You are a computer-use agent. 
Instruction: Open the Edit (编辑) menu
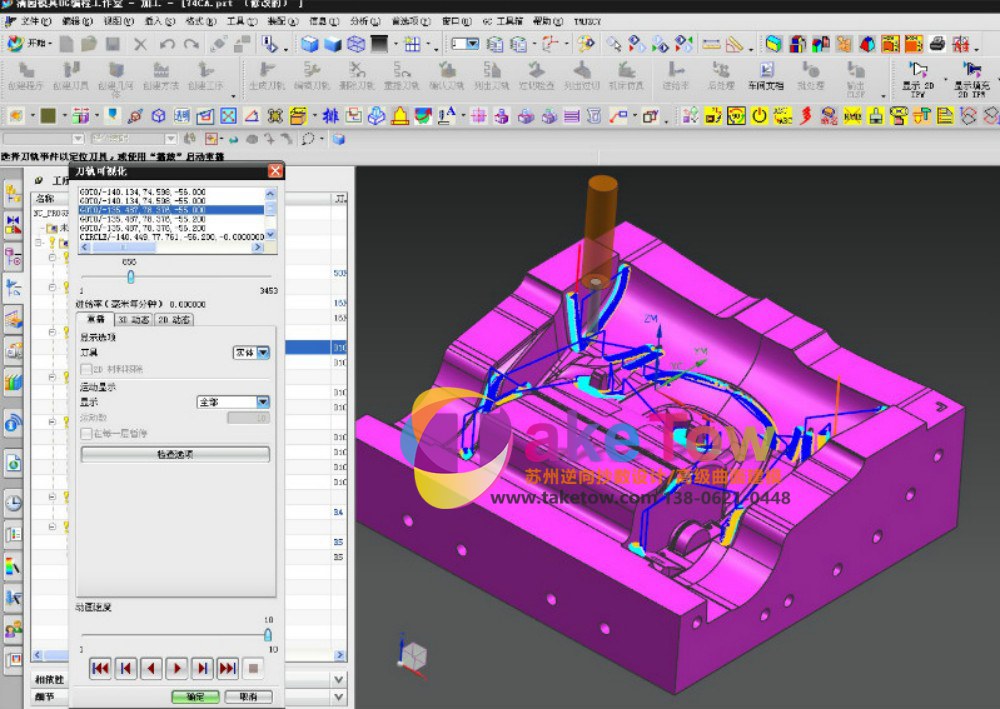(77, 21)
